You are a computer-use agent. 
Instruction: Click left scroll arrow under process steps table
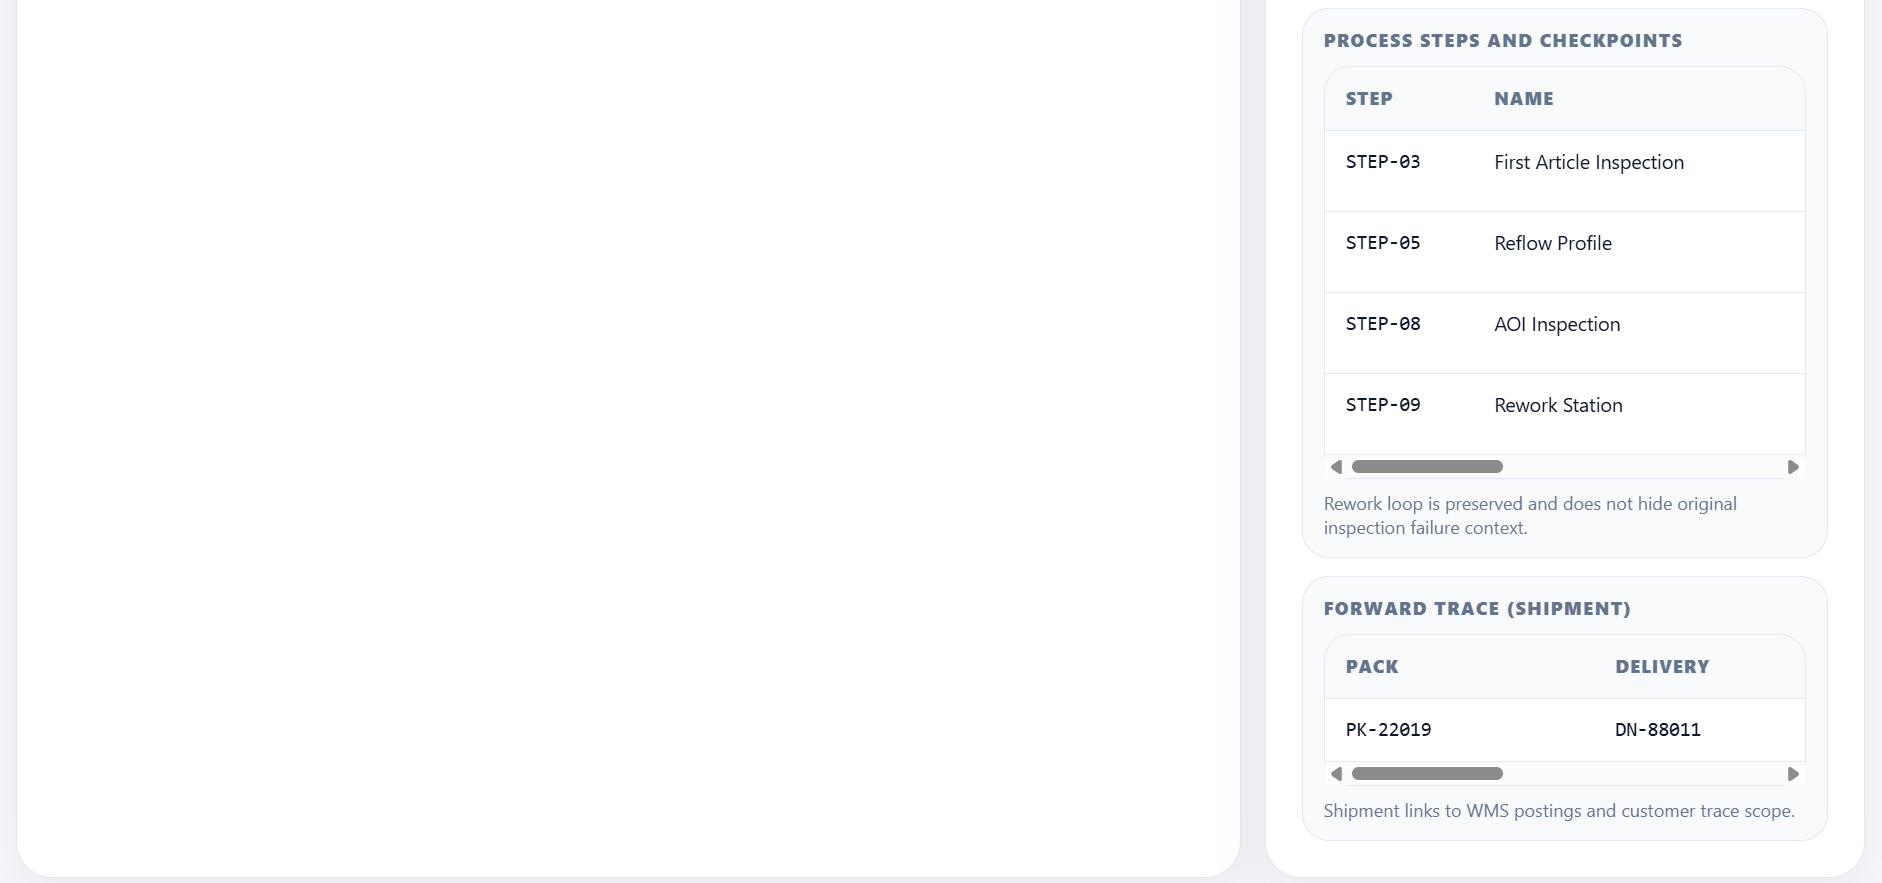click(1337, 467)
